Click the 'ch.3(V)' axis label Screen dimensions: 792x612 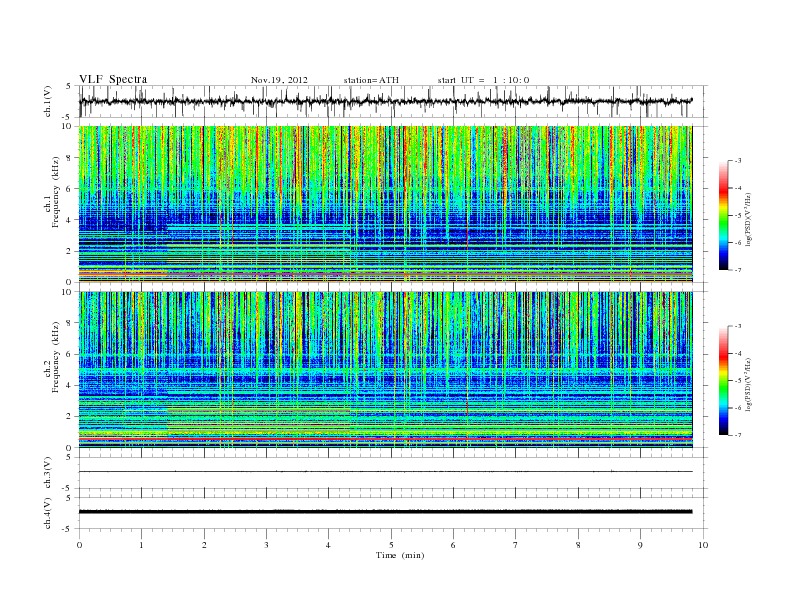pyautogui.click(x=48, y=473)
